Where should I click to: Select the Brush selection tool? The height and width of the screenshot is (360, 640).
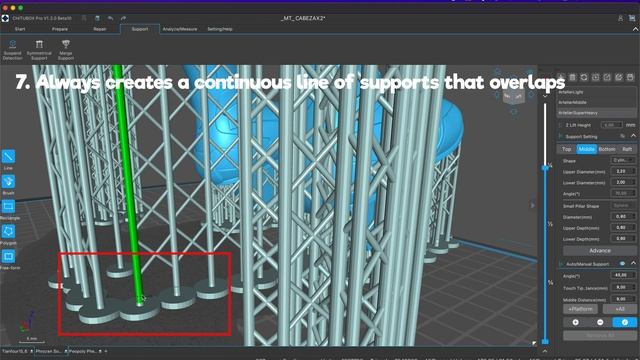pyautogui.click(x=8, y=182)
